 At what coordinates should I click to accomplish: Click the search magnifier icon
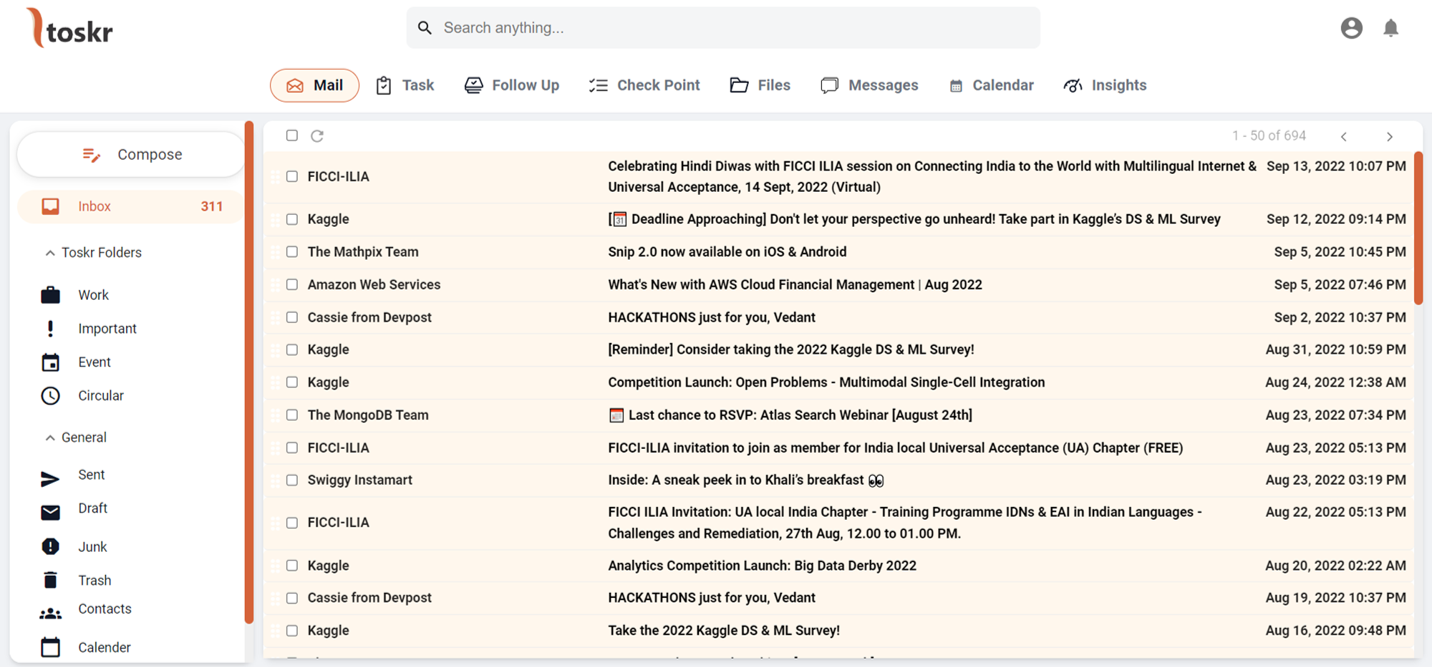425,28
